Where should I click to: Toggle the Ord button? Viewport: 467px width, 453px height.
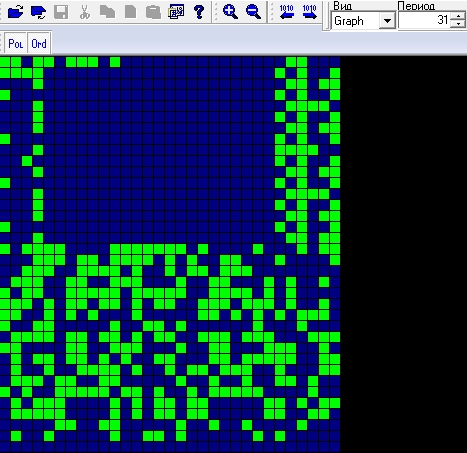(39, 43)
